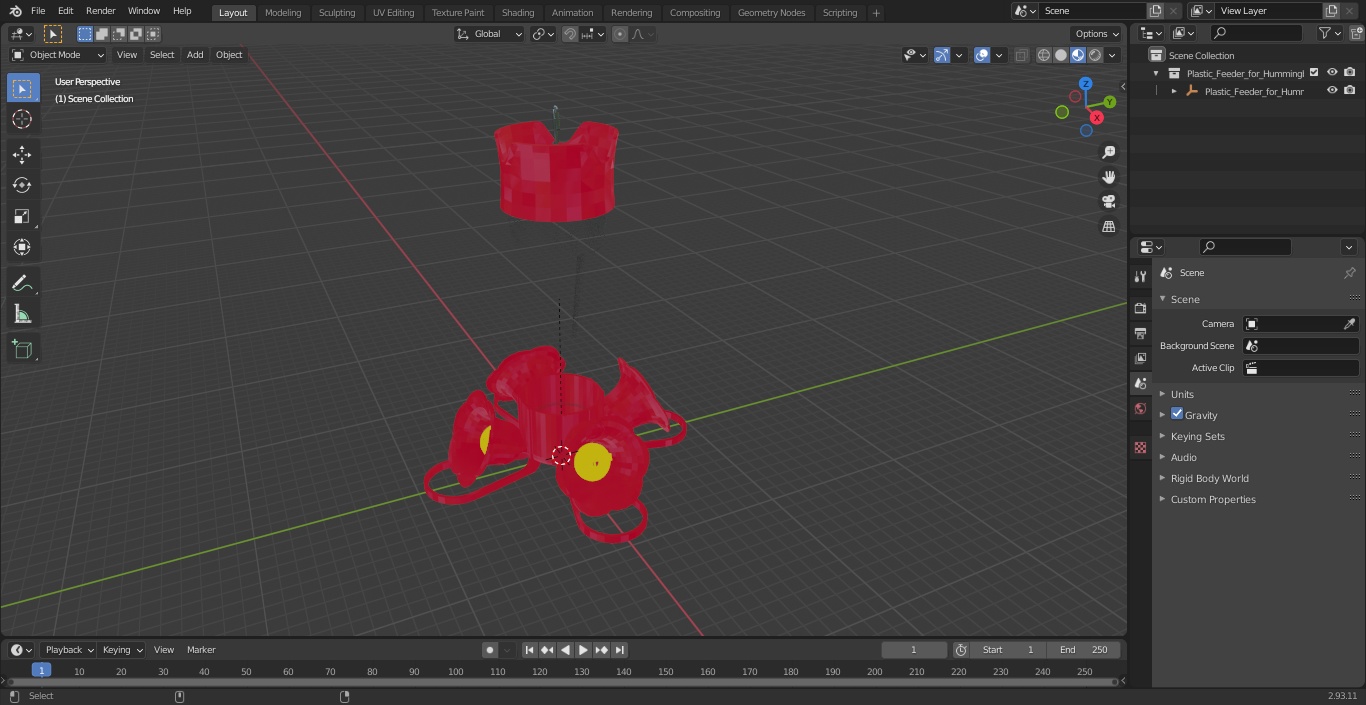Image resolution: width=1366 pixels, height=705 pixels.
Task: Disable rendering of Plastic_Feeder collection
Action: (x=1350, y=73)
